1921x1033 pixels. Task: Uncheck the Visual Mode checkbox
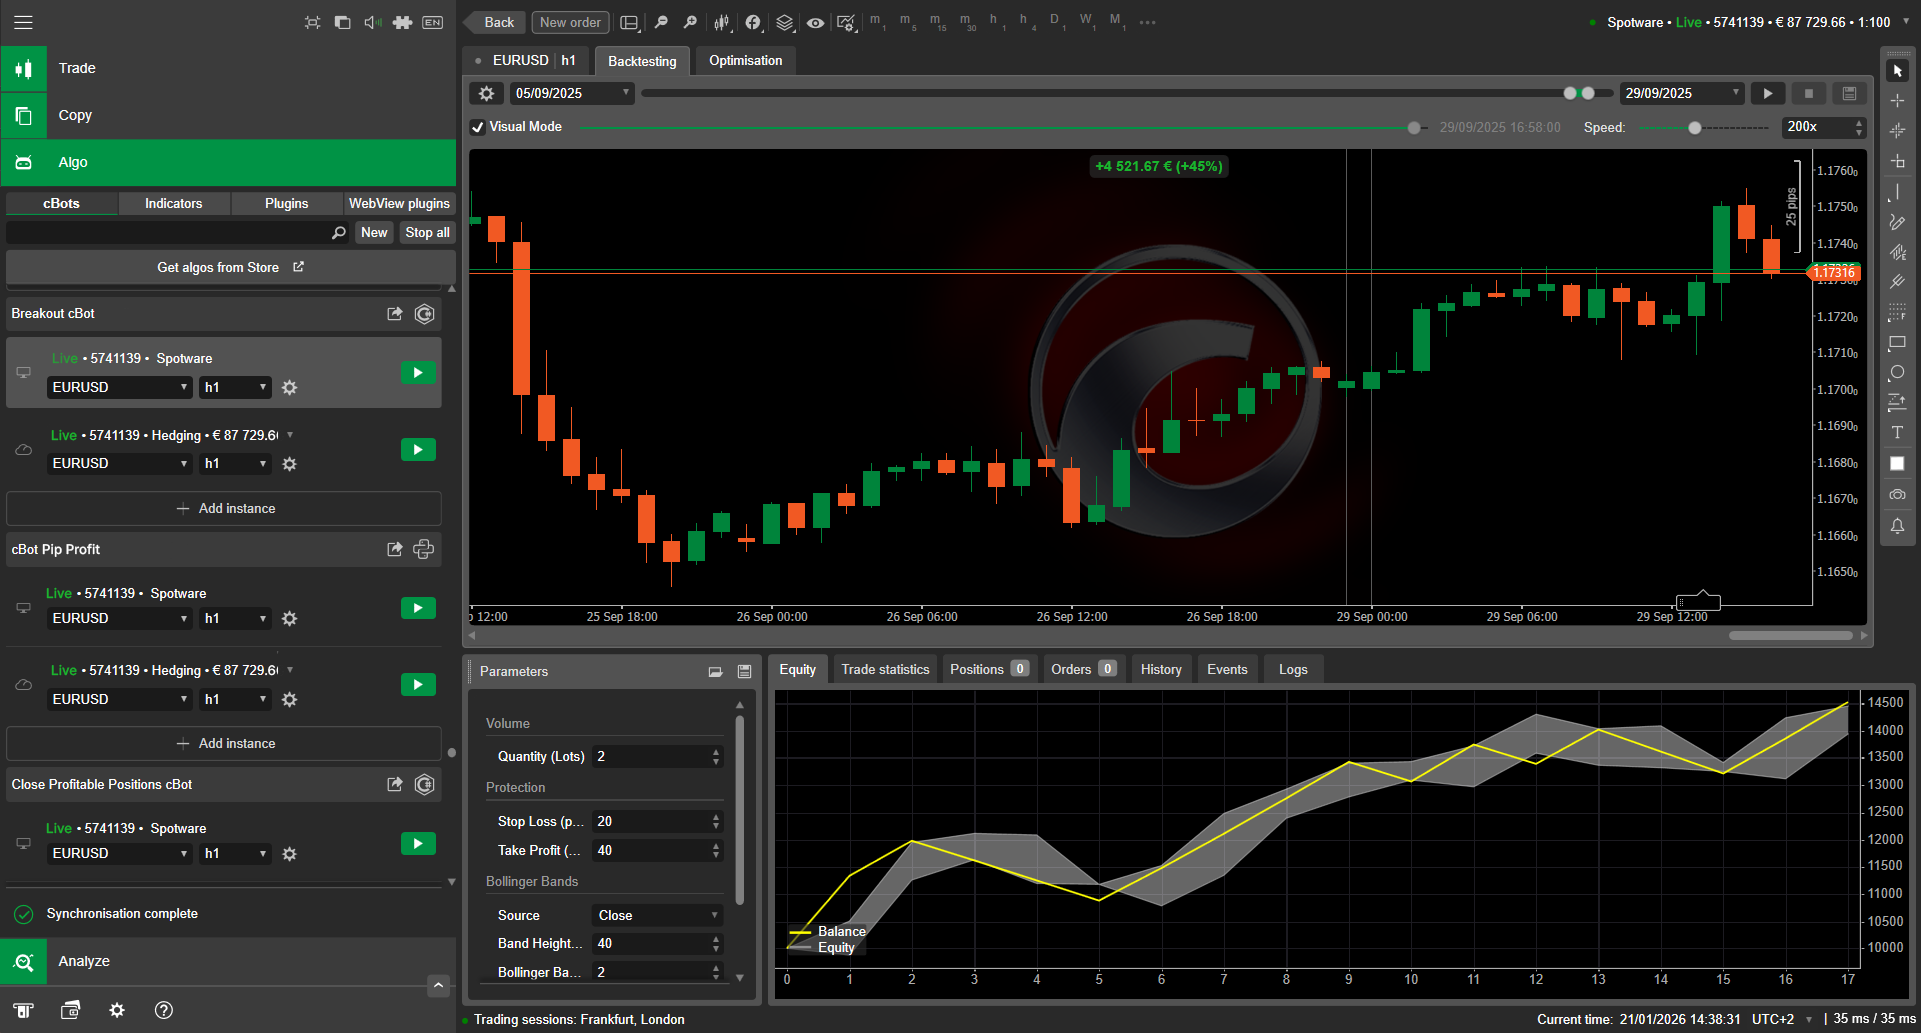coord(478,127)
